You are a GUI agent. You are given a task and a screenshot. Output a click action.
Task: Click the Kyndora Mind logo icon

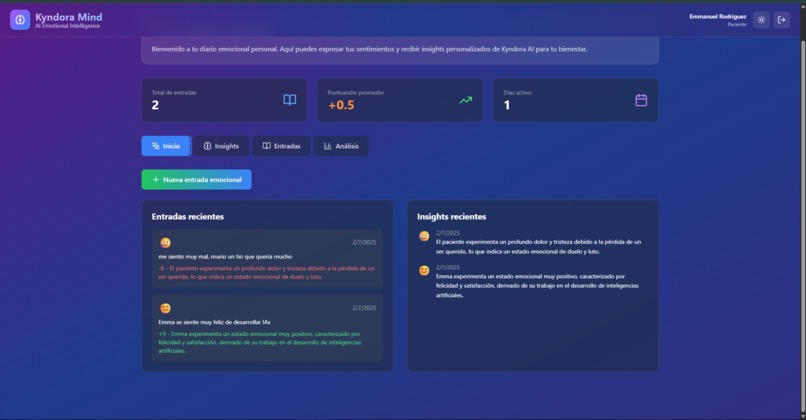[x=20, y=20]
